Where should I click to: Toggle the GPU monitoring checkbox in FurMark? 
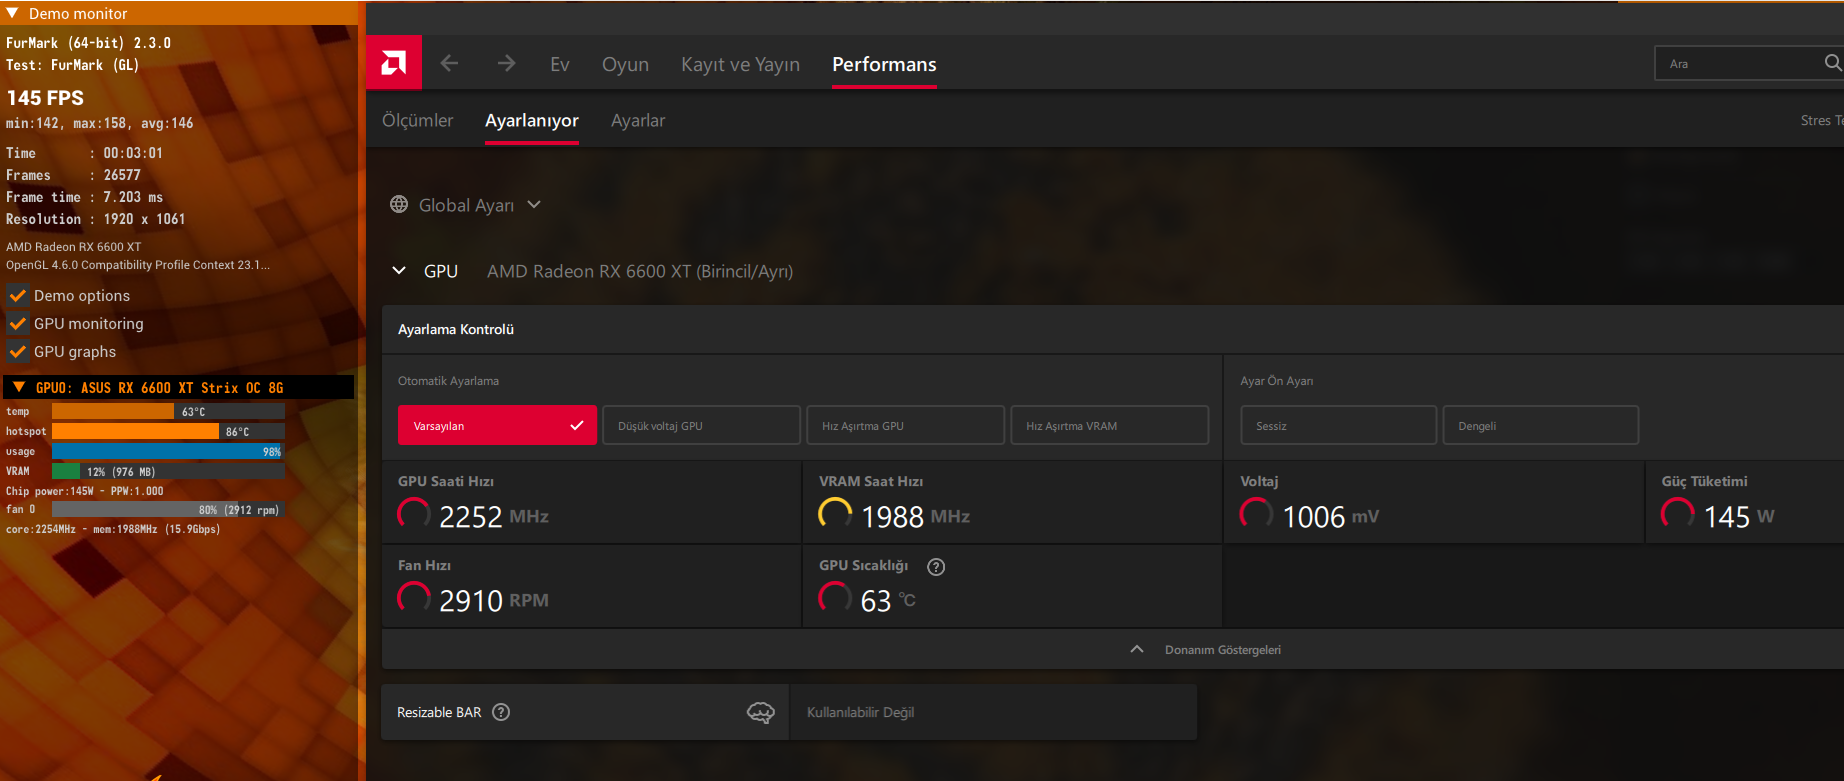pos(17,323)
